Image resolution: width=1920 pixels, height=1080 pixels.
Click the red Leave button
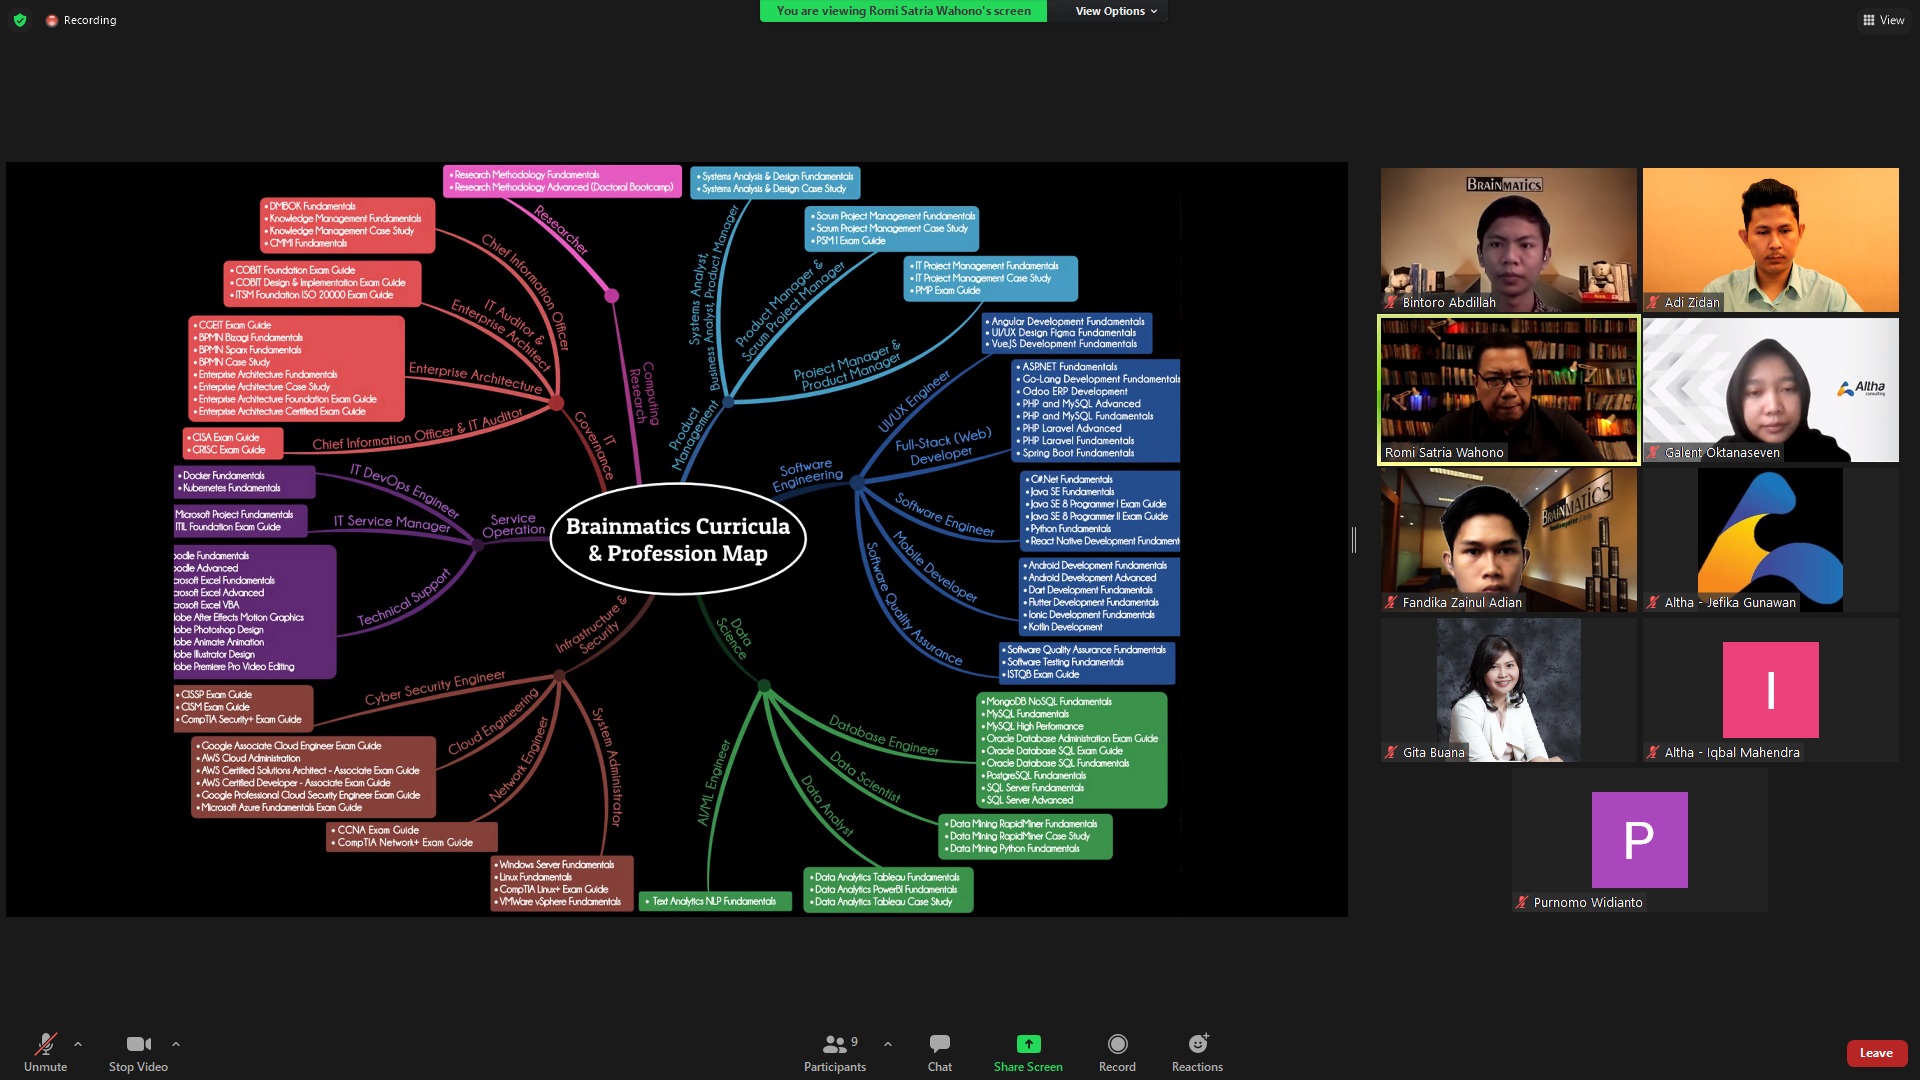(x=1876, y=1053)
